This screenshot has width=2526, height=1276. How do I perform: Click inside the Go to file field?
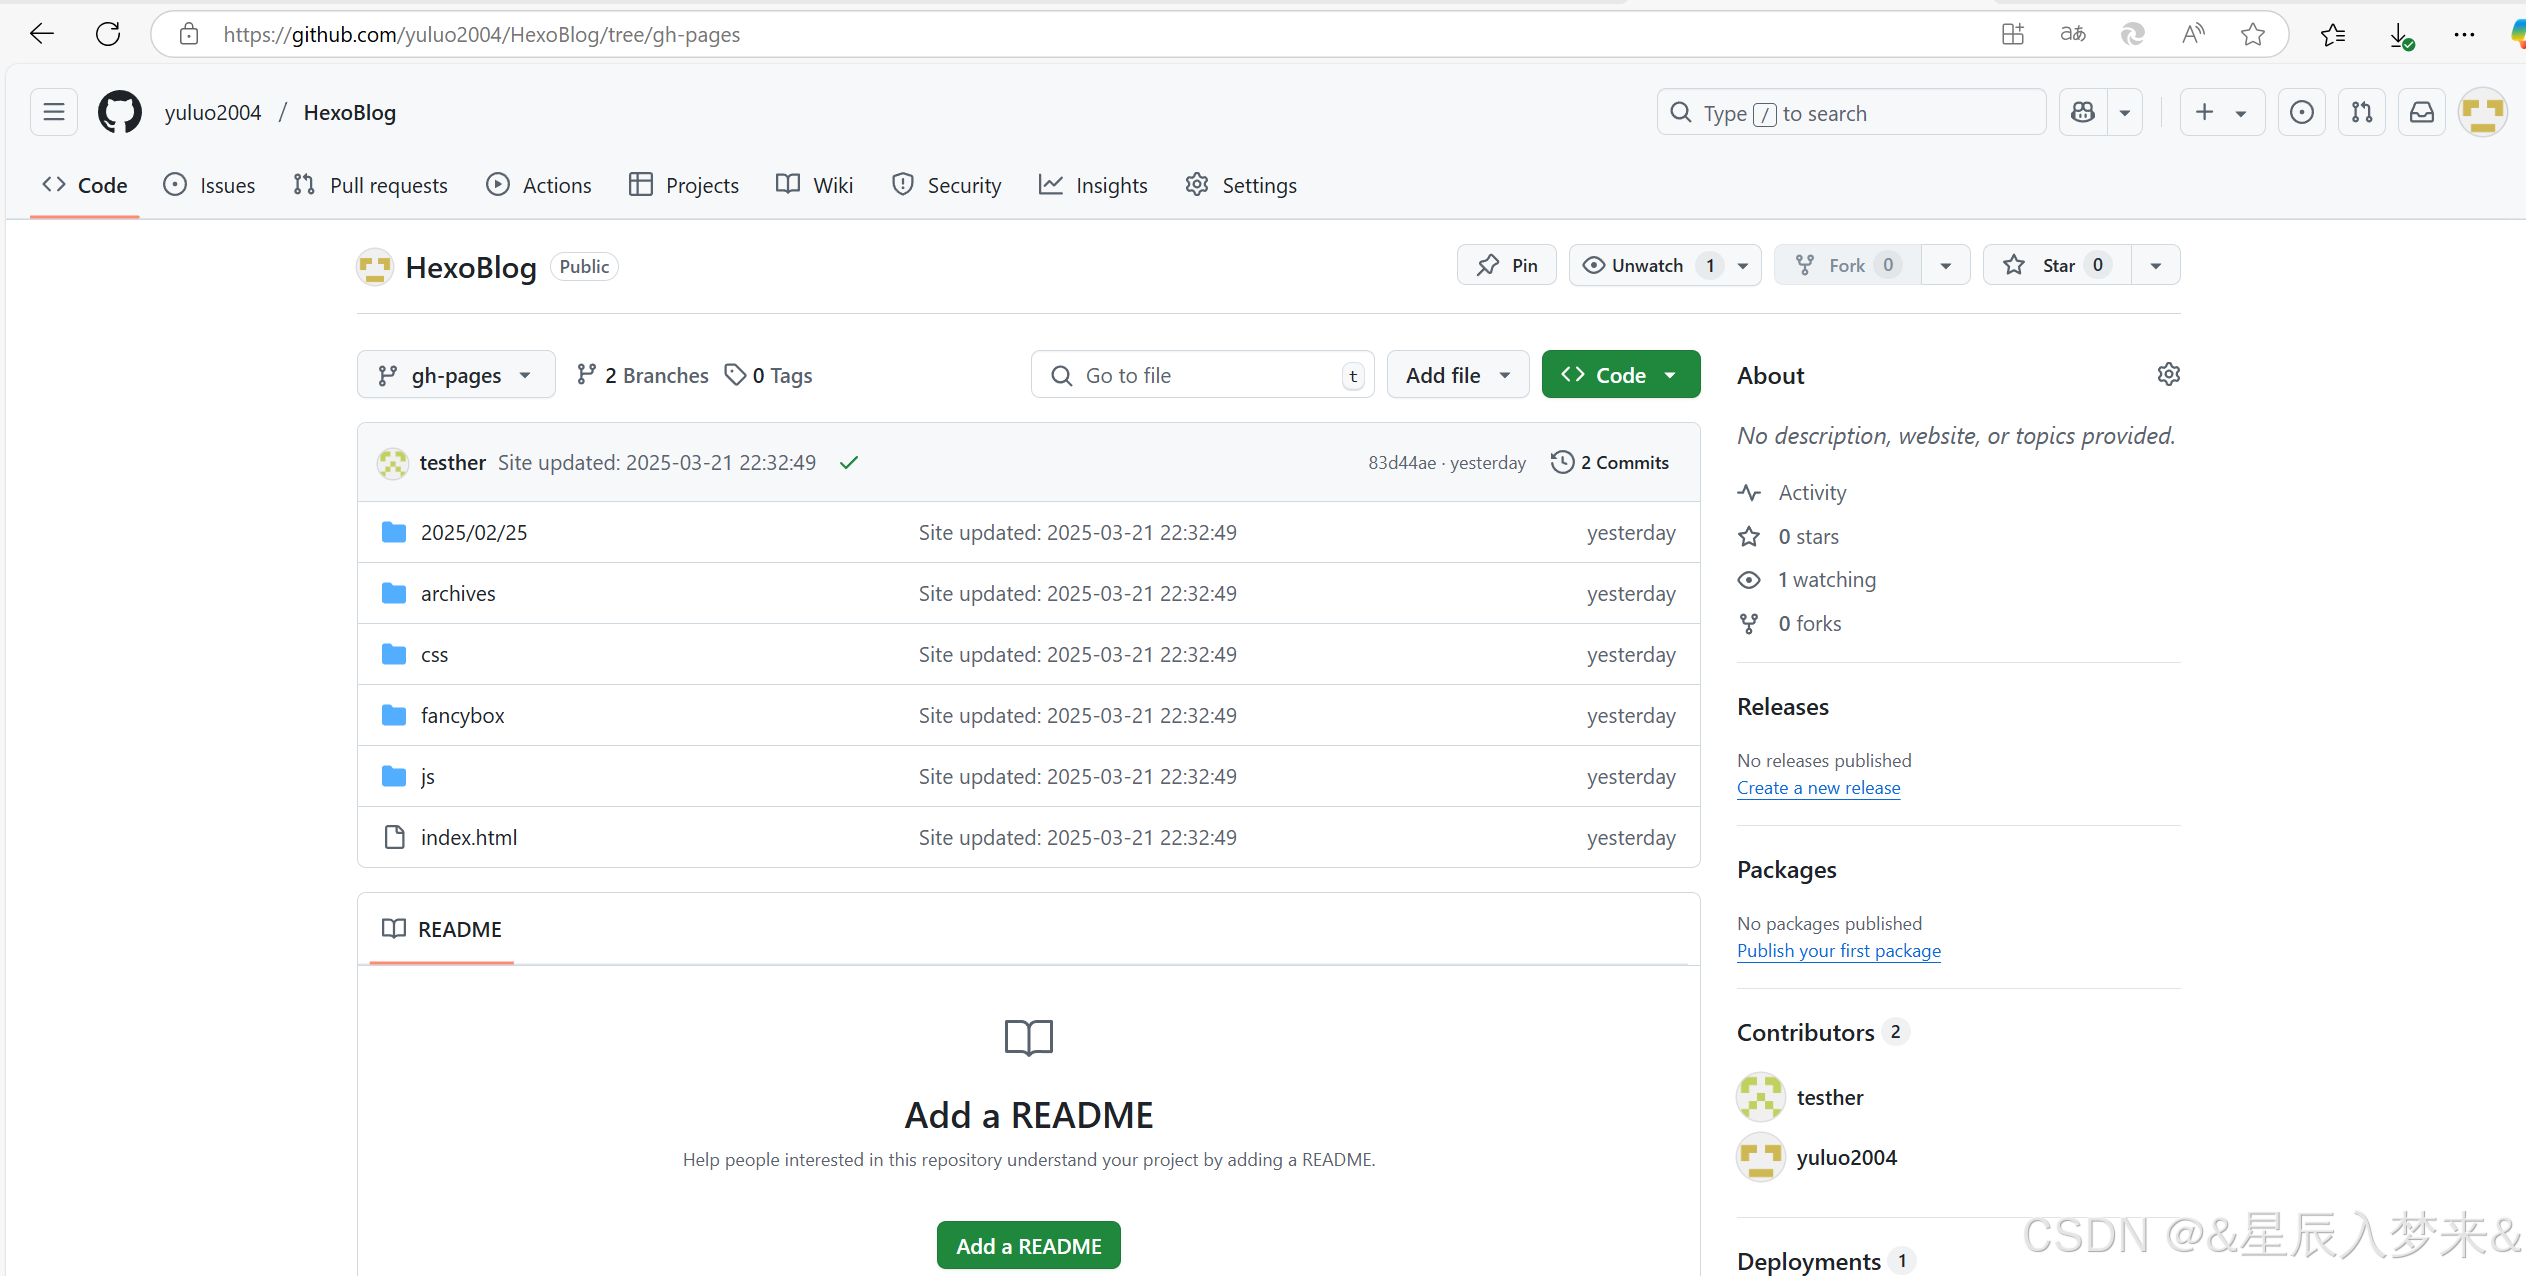pyautogui.click(x=1200, y=374)
